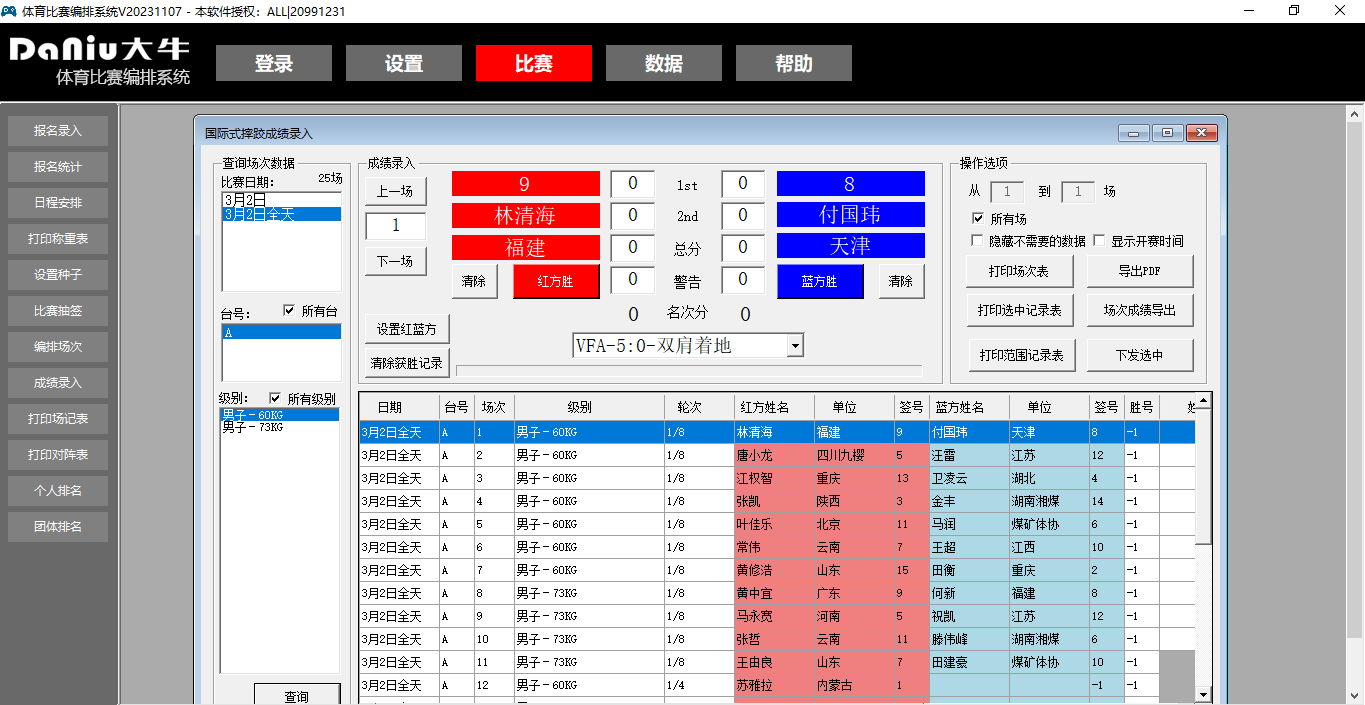
Task: Open the VFA-5:0-双肩着地 dropdown
Action: pos(793,344)
